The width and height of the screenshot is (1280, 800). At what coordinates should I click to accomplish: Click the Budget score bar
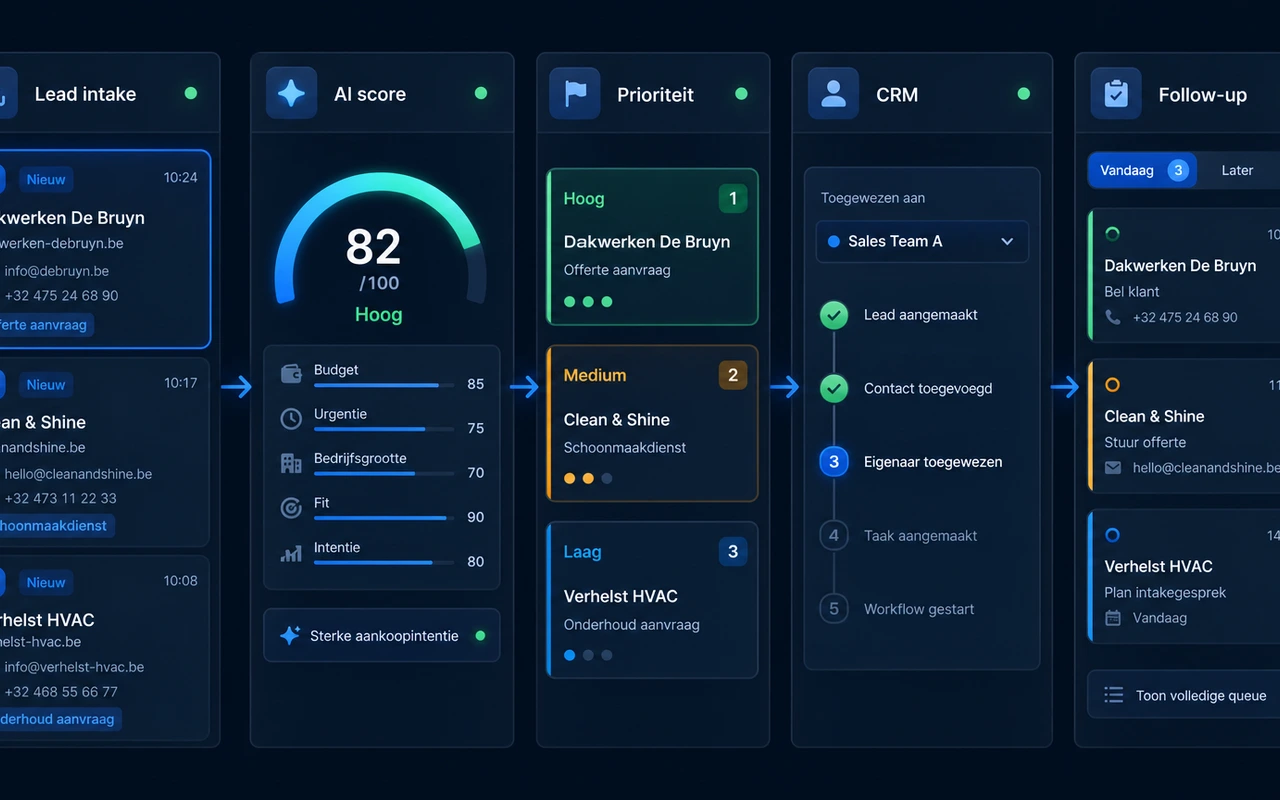pos(384,385)
